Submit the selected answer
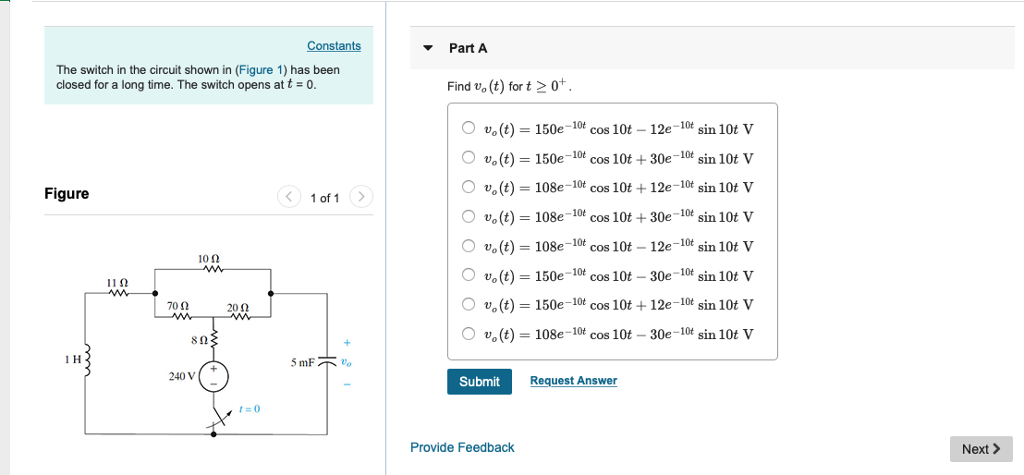The width and height of the screenshot is (1024, 475). 479,382
